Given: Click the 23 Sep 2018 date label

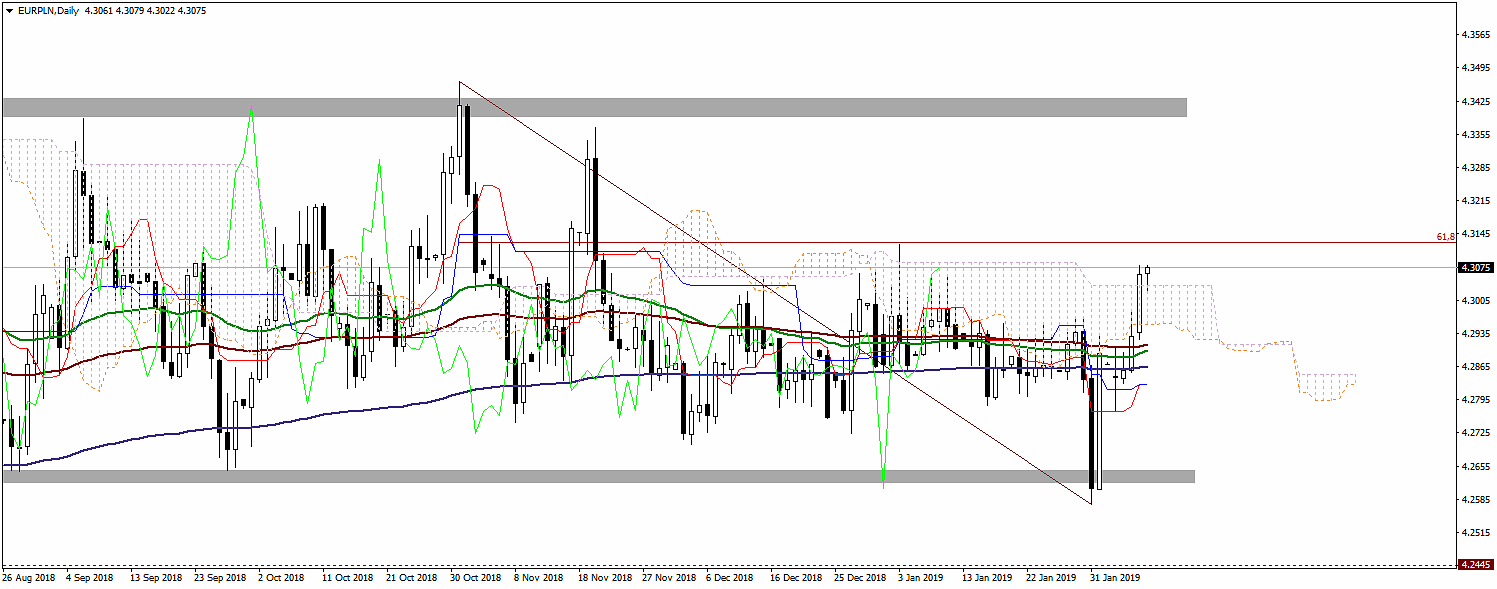Looking at the screenshot, I should click(x=220, y=578).
